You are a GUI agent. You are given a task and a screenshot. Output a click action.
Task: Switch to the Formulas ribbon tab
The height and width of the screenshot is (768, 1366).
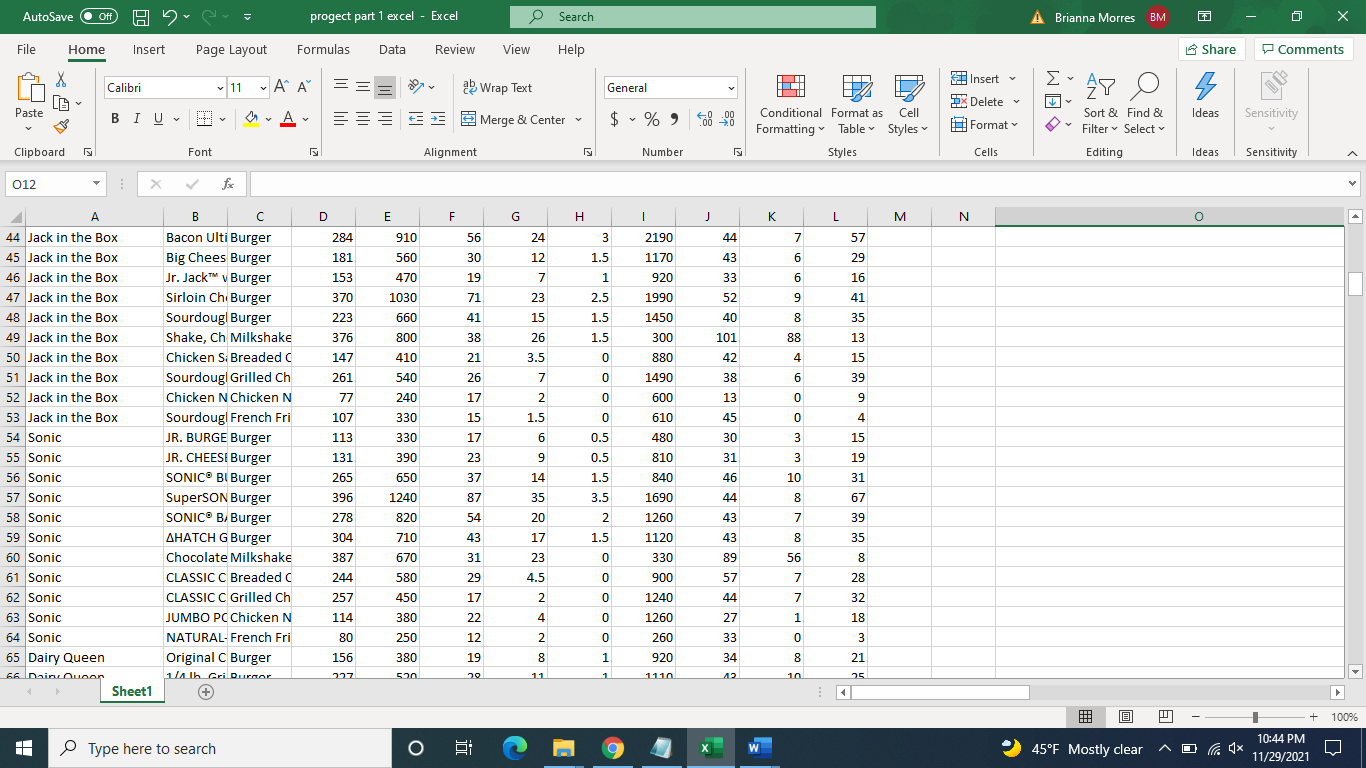[323, 49]
